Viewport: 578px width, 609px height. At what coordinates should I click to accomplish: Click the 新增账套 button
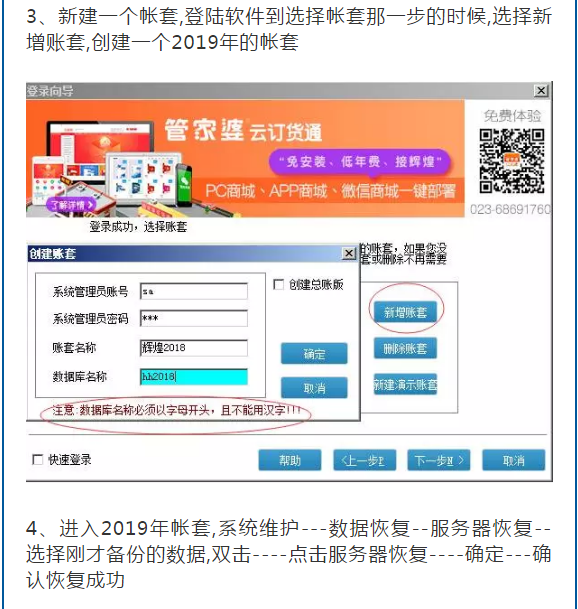pos(405,311)
